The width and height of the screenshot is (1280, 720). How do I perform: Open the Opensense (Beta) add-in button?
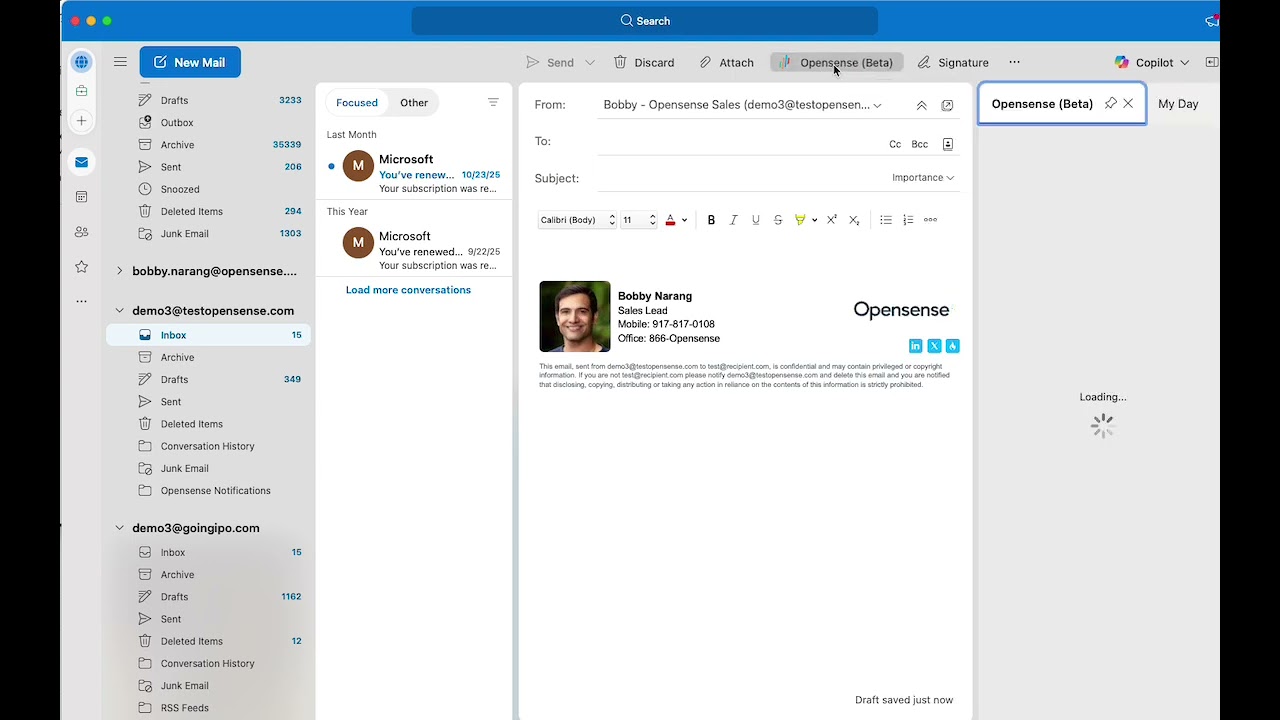(837, 62)
